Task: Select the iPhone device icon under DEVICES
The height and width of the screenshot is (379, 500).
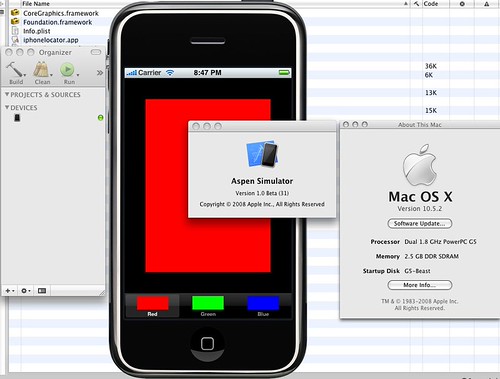Action: pyautogui.click(x=17, y=118)
